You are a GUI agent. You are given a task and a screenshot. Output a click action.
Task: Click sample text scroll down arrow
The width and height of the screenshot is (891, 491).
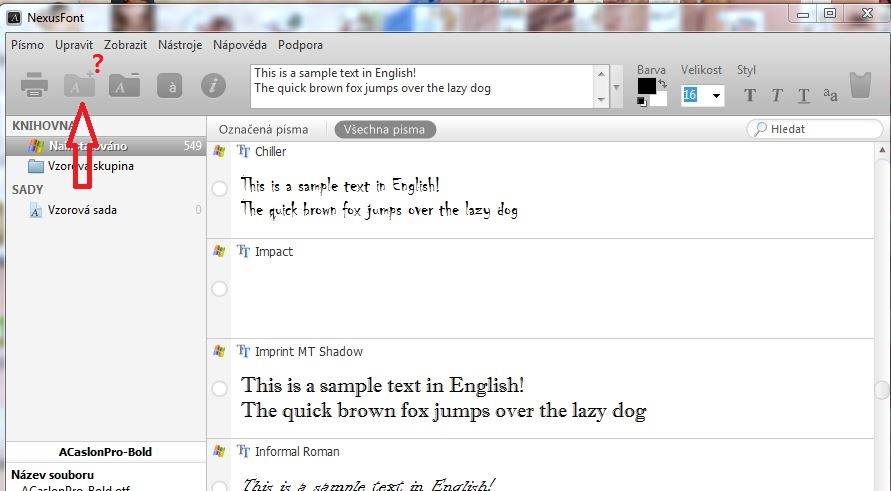point(601,100)
